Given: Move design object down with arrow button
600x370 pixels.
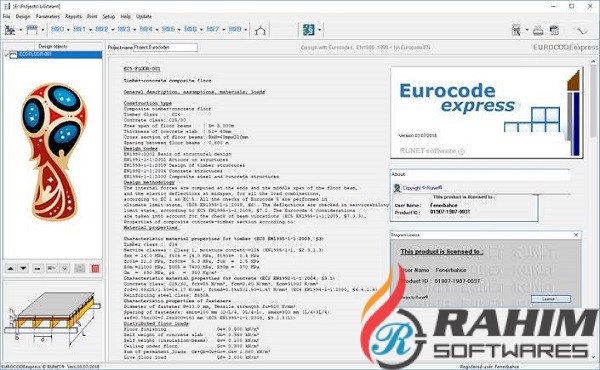Looking at the screenshot, I should click(x=23, y=269).
